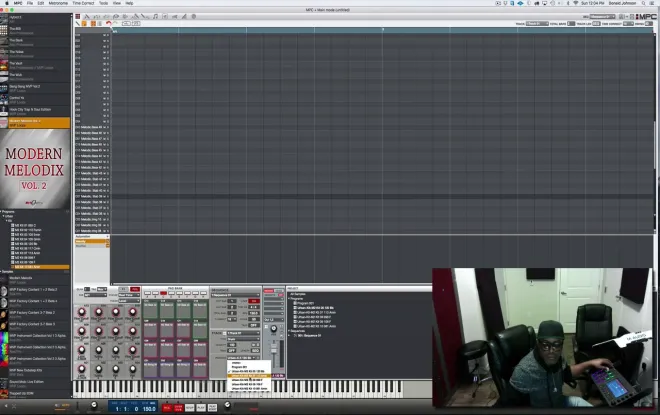Click the Modern Melodix Vol. 2 artwork
The width and height of the screenshot is (660, 415).
[x=35, y=168]
